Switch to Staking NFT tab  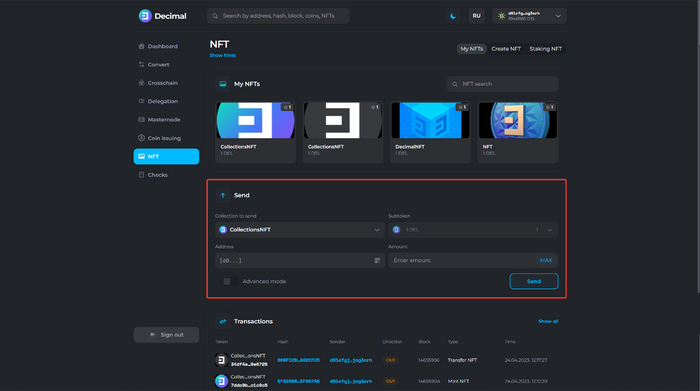click(x=546, y=49)
